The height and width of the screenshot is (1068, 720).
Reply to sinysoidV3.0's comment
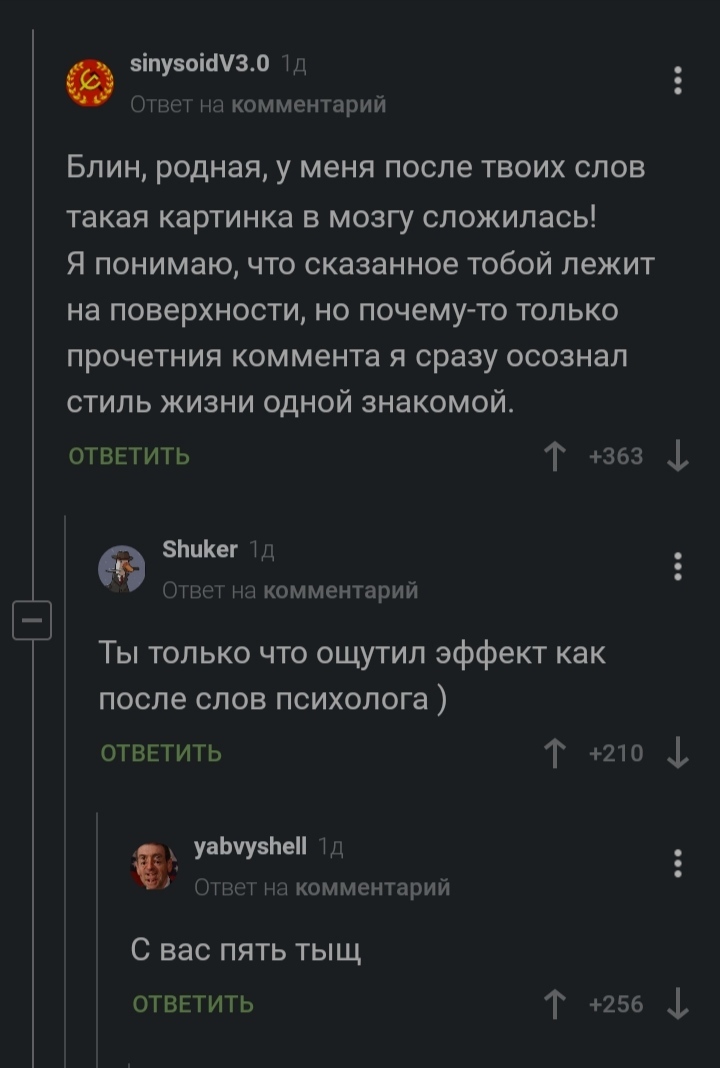[129, 457]
